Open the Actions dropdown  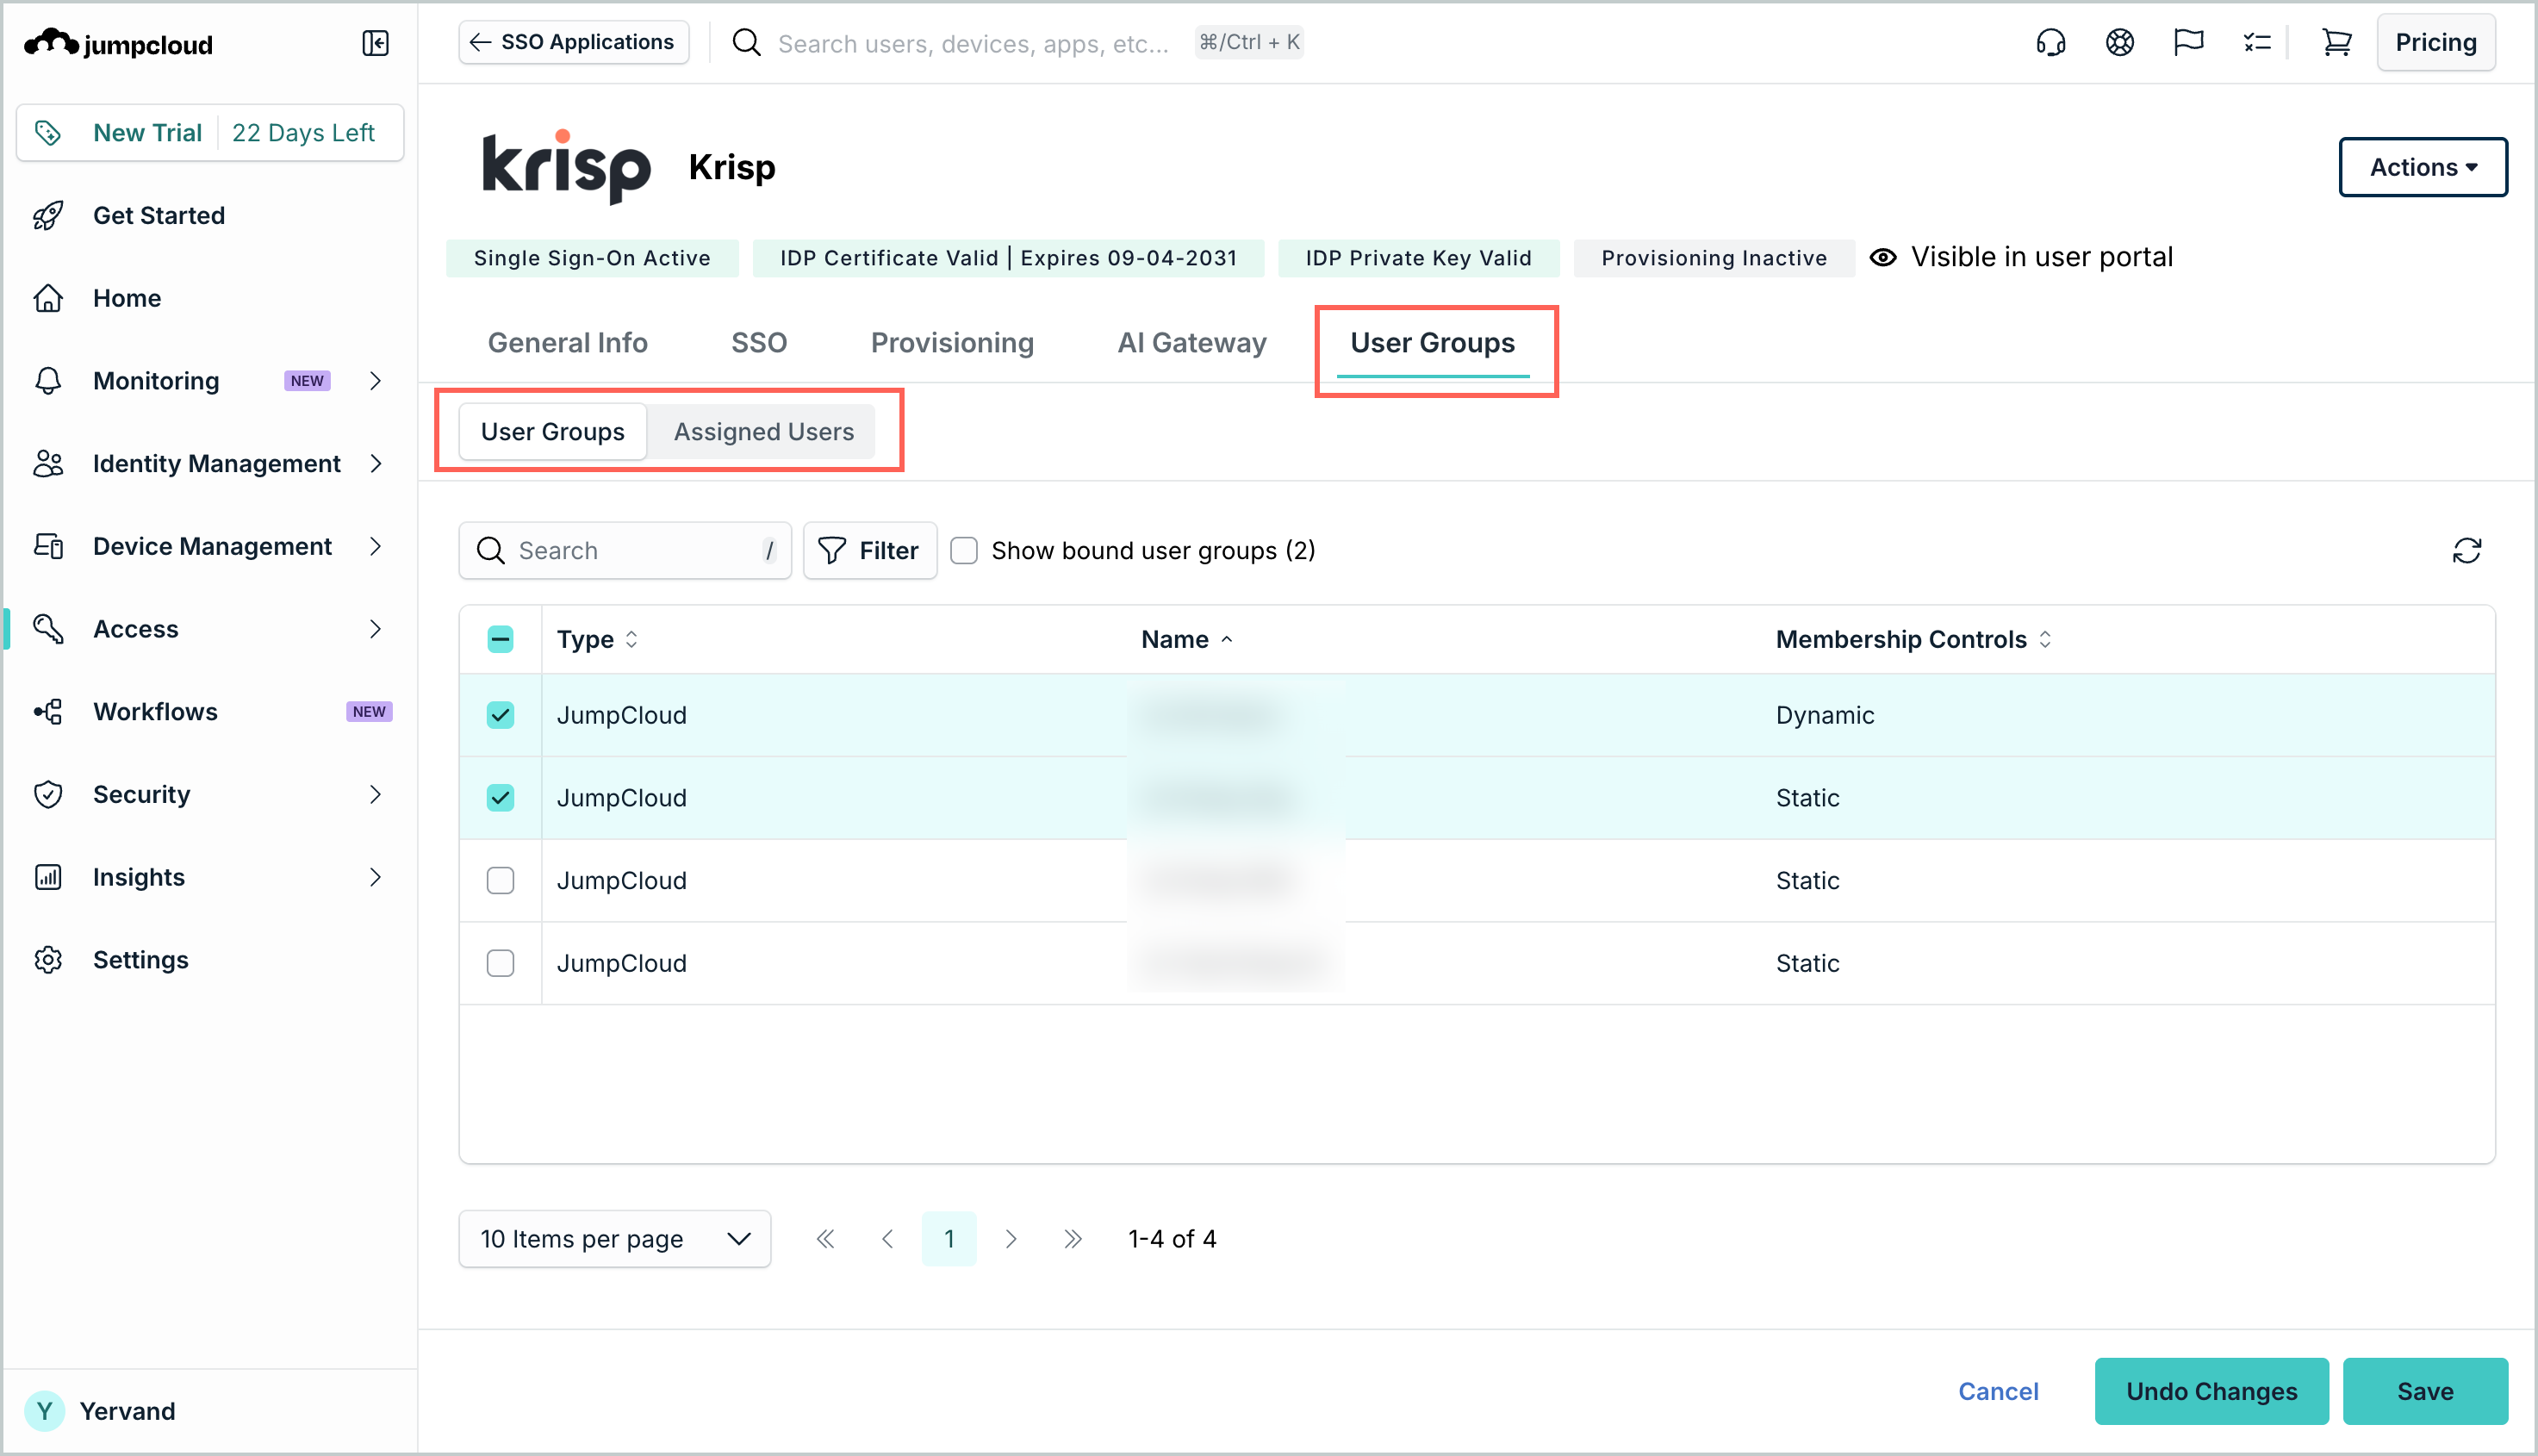tap(2422, 167)
